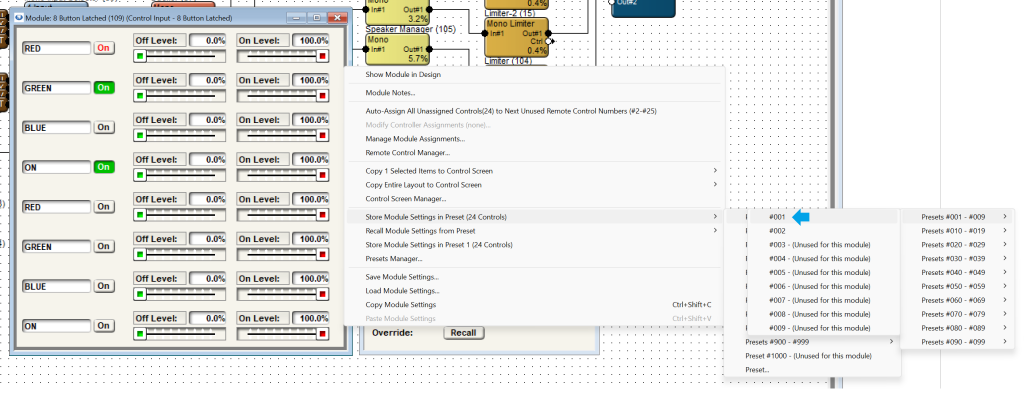Click Save Module Settings... menu entry
Image resolution: width=1024 pixels, height=400 pixels.
coord(402,277)
